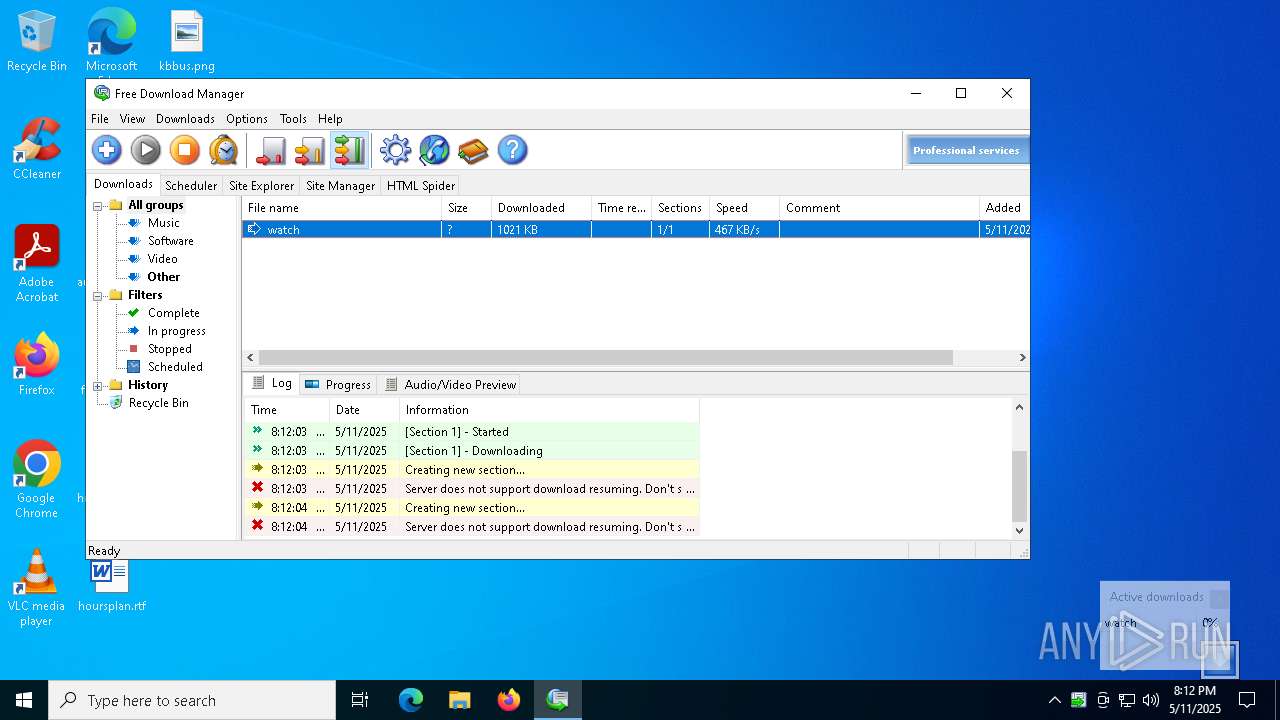Click the taskbar search box
The image size is (1280, 720).
pyautogui.click(x=192, y=700)
